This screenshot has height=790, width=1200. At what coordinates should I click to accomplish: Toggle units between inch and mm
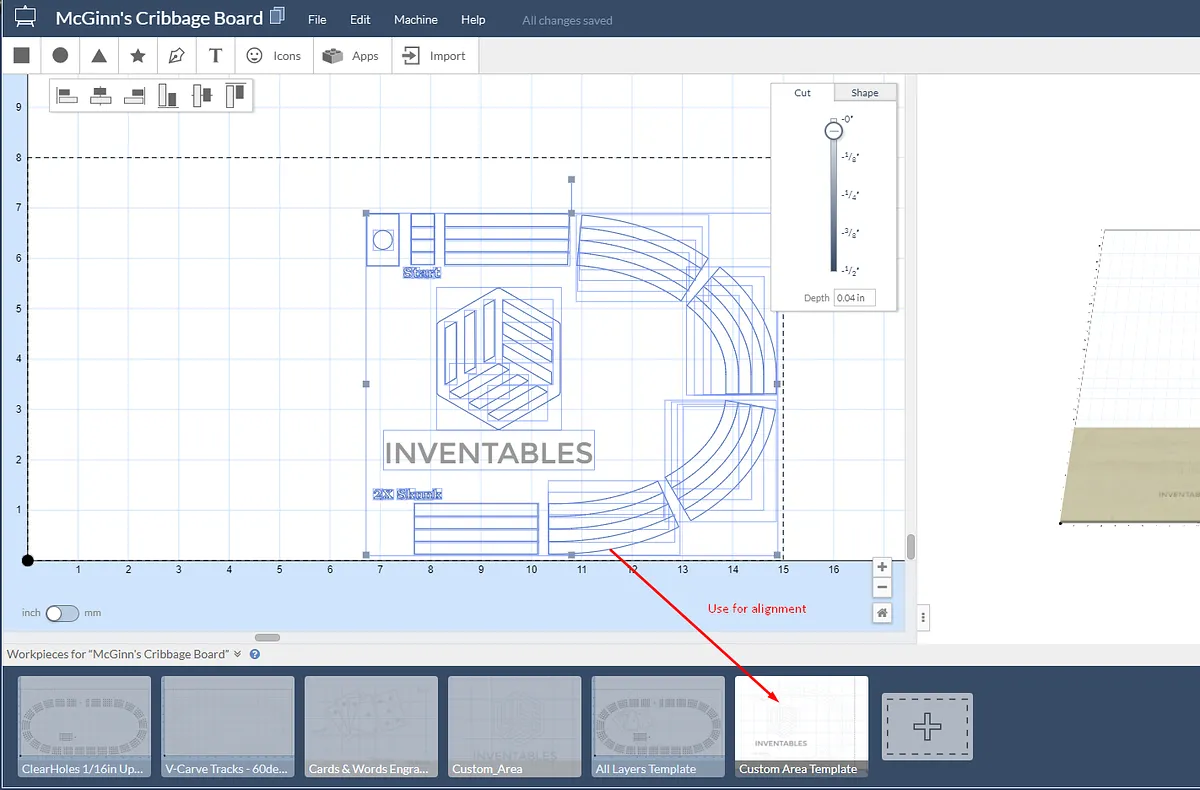tap(62, 613)
